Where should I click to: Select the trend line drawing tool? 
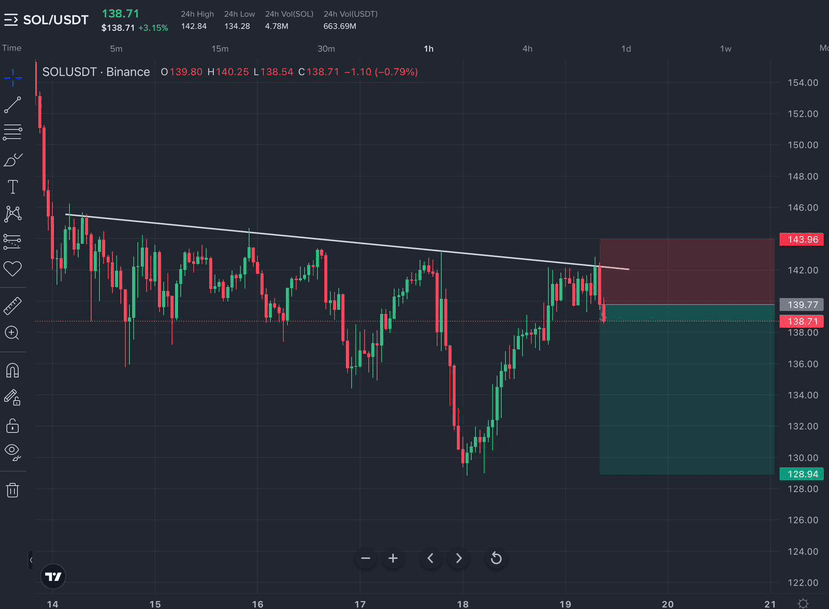click(13, 105)
